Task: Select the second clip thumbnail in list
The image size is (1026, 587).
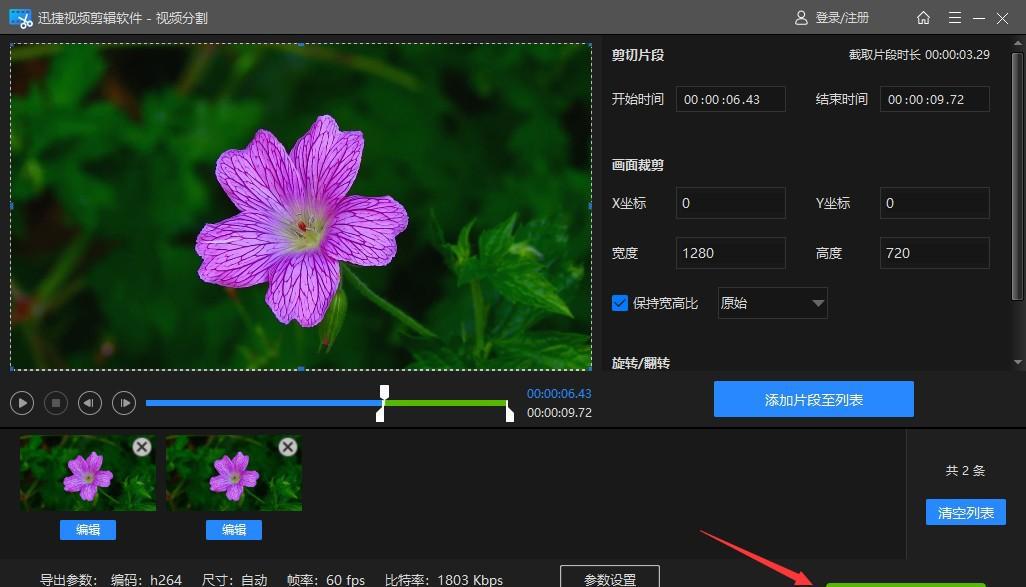Action: (x=234, y=474)
